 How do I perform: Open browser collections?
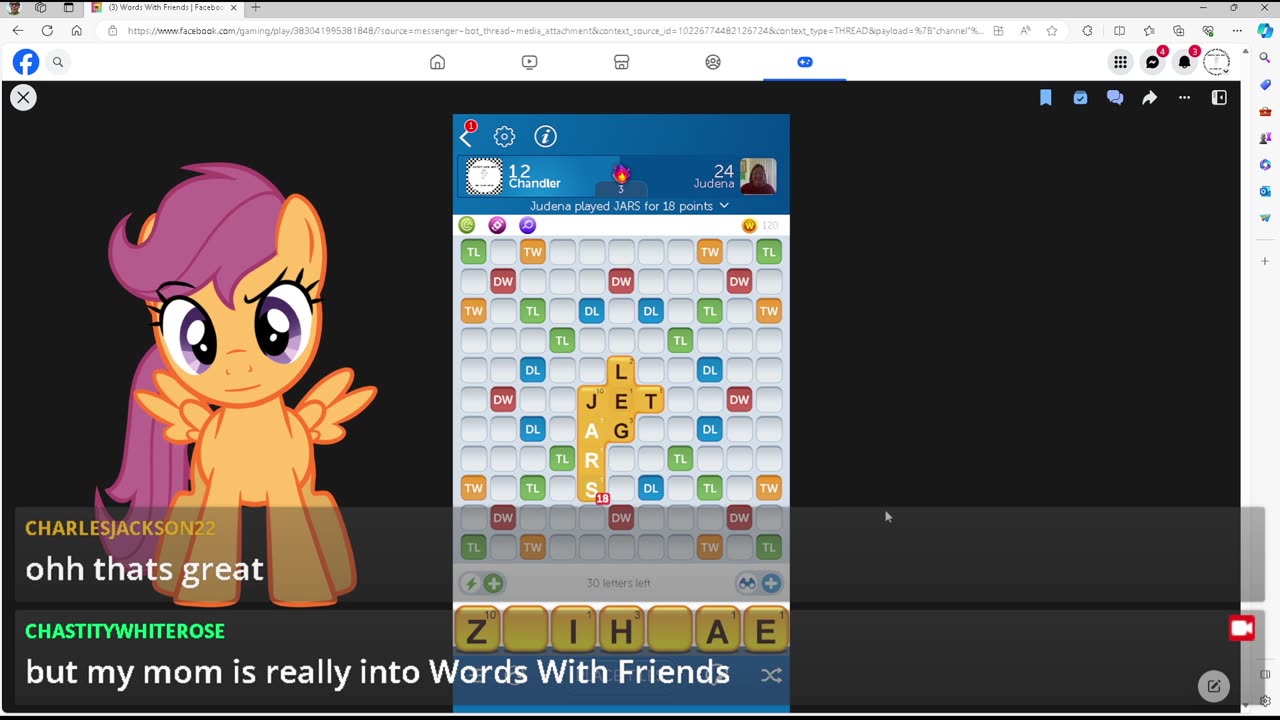(1178, 31)
